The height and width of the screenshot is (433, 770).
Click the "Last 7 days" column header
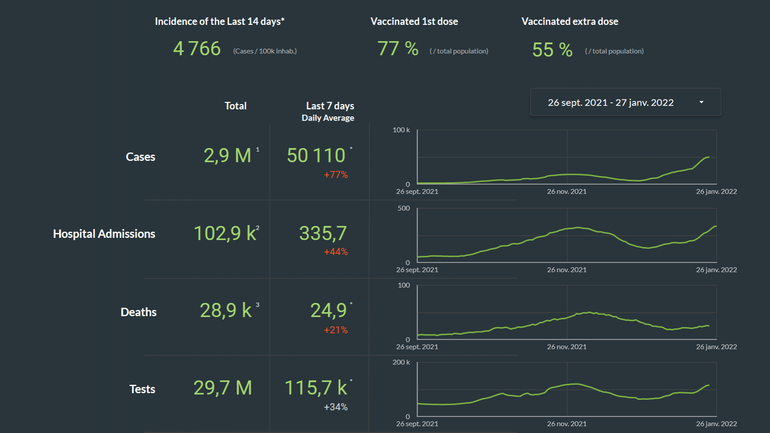(329, 106)
